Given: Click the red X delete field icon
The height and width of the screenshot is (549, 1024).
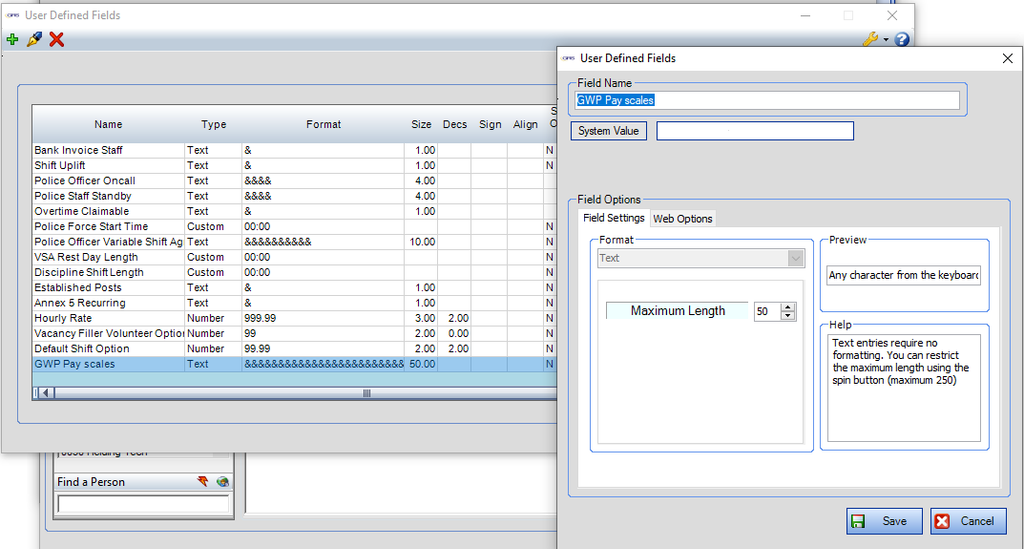Looking at the screenshot, I should [x=57, y=39].
